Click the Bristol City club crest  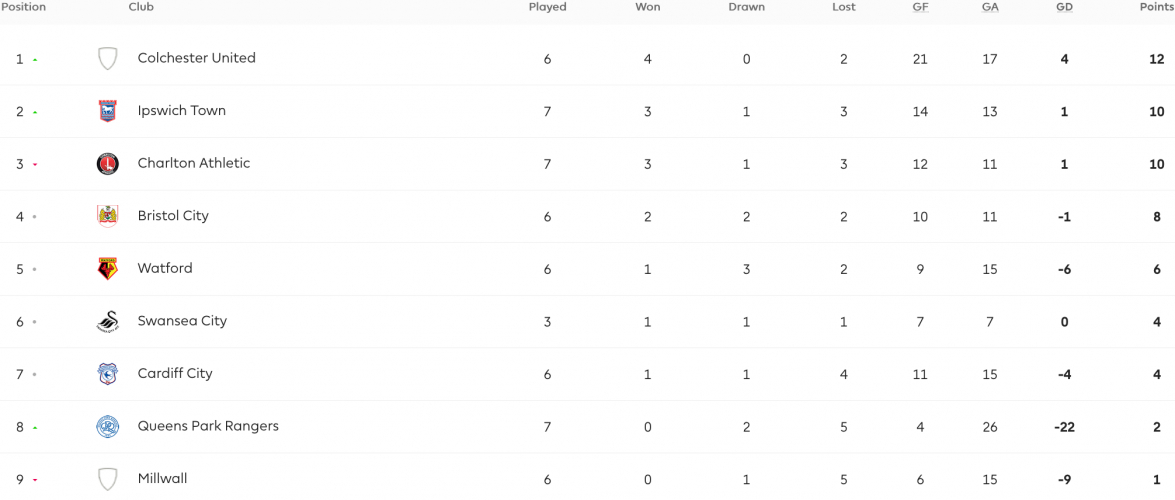point(108,216)
